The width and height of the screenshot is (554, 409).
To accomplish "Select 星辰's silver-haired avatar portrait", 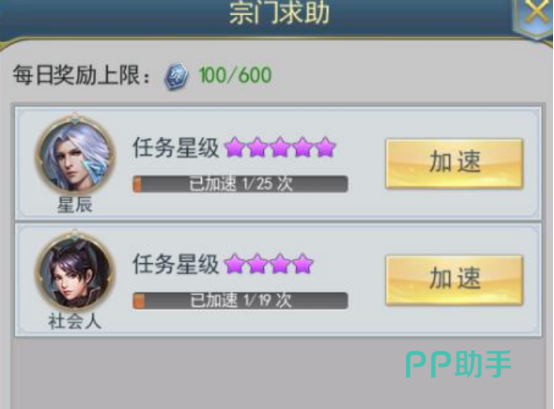I will (x=75, y=155).
